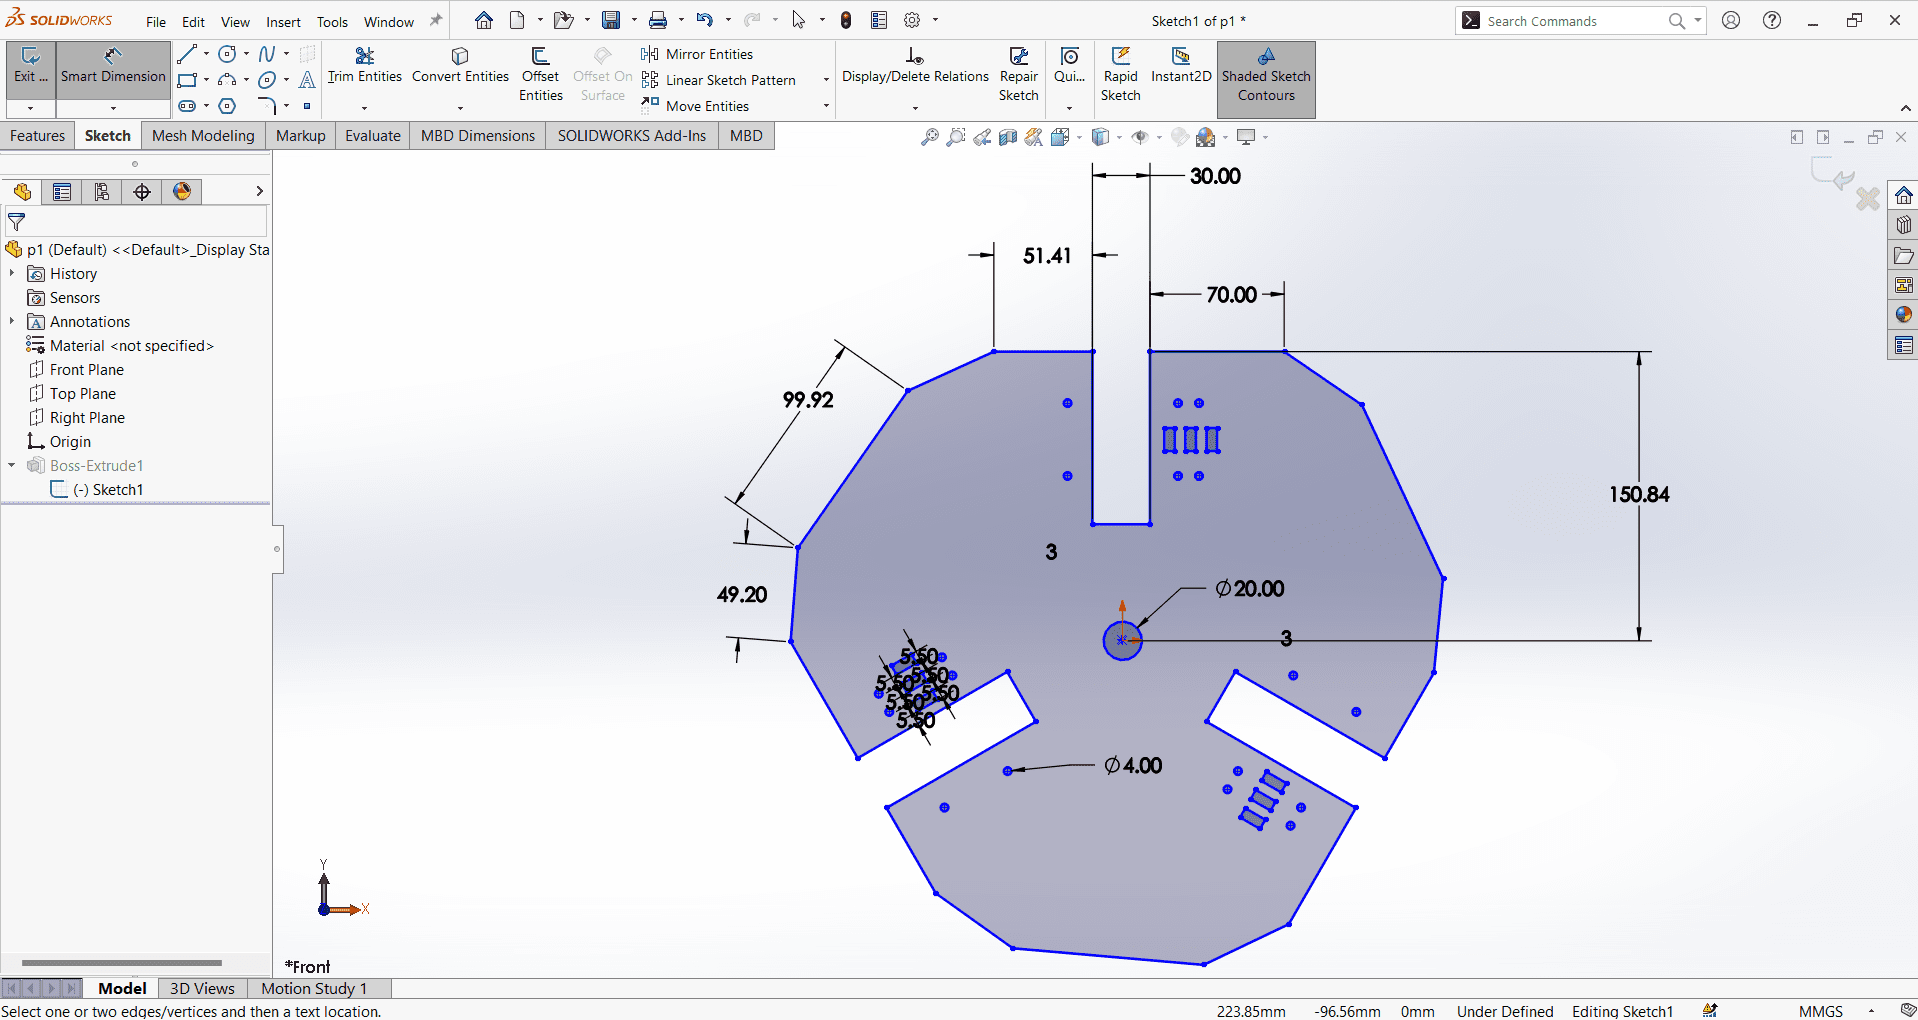Open the Options gear dropdown arrow

[936, 20]
